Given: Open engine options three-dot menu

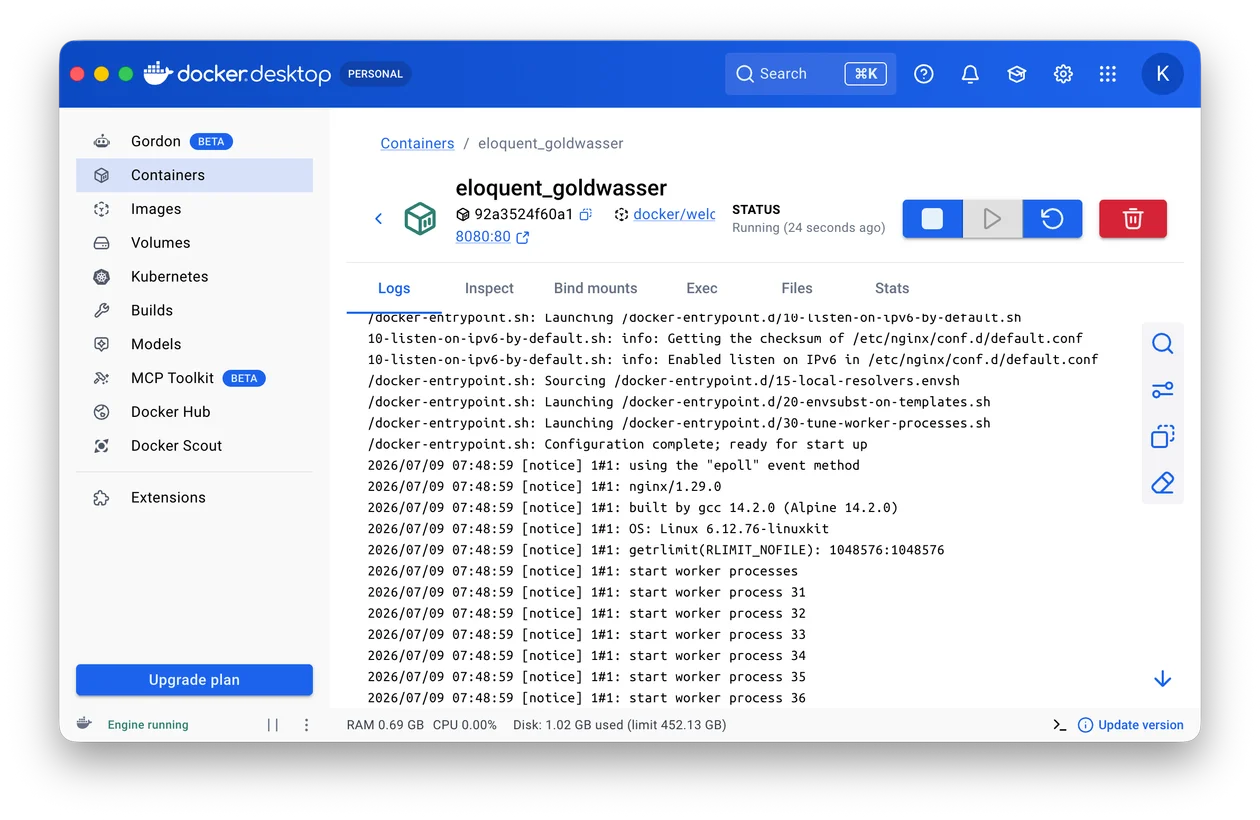Looking at the screenshot, I should pos(307,725).
